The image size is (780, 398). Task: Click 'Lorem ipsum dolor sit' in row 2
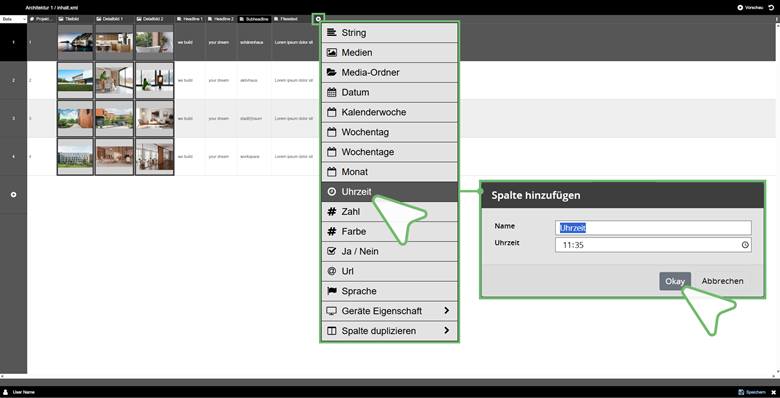coord(293,80)
